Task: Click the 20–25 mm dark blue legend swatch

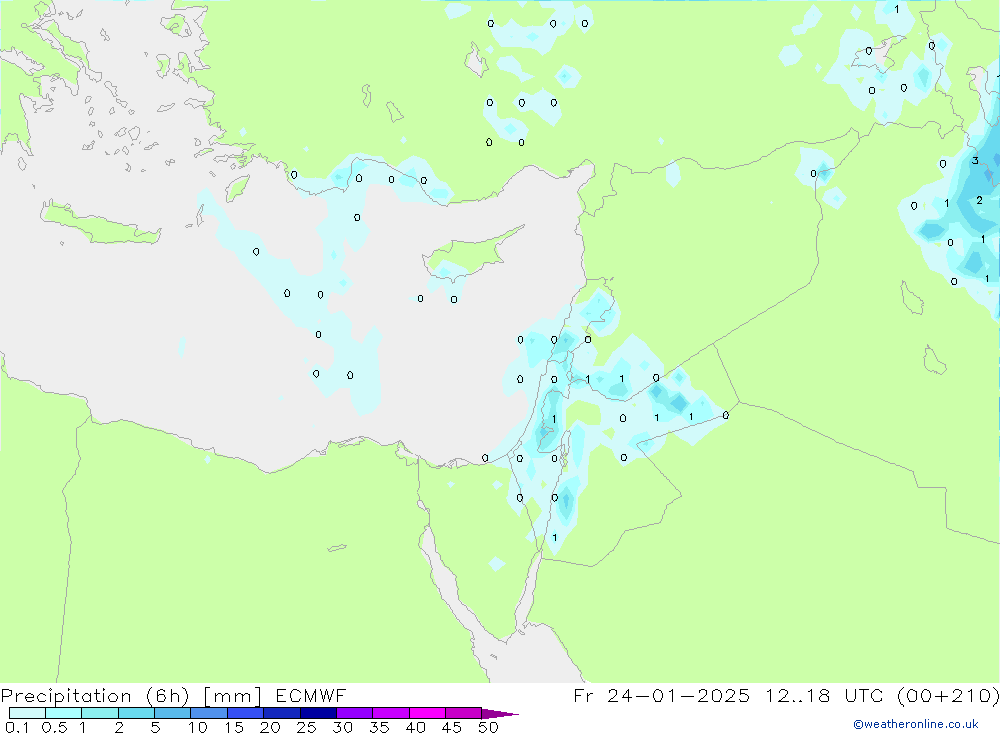Action: point(282,713)
